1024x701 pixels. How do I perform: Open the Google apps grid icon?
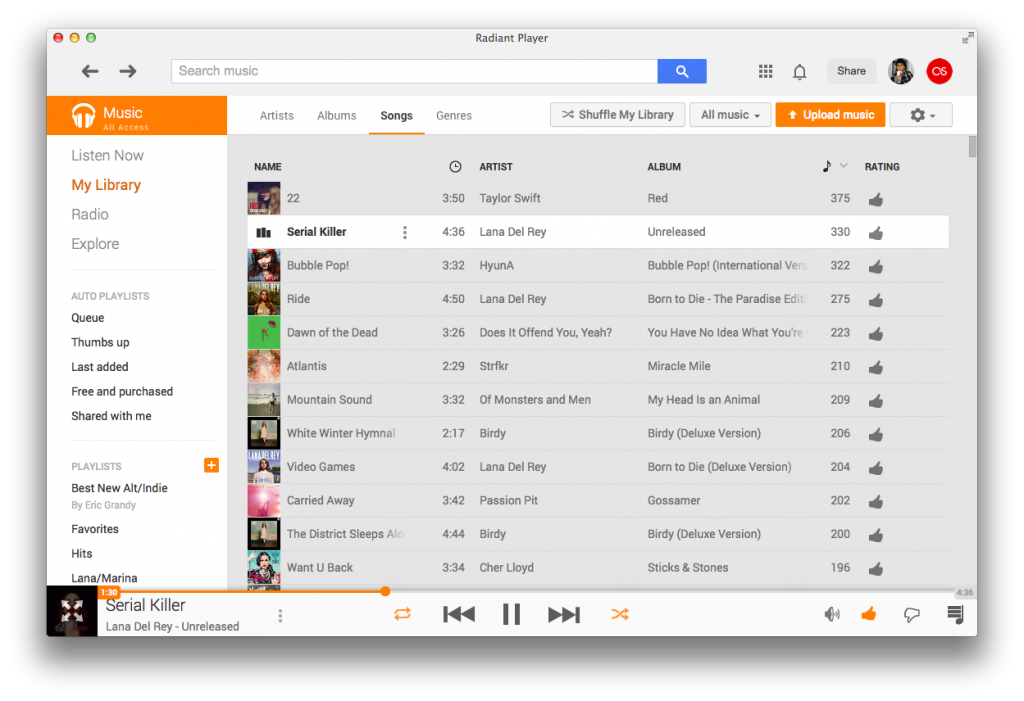(766, 71)
